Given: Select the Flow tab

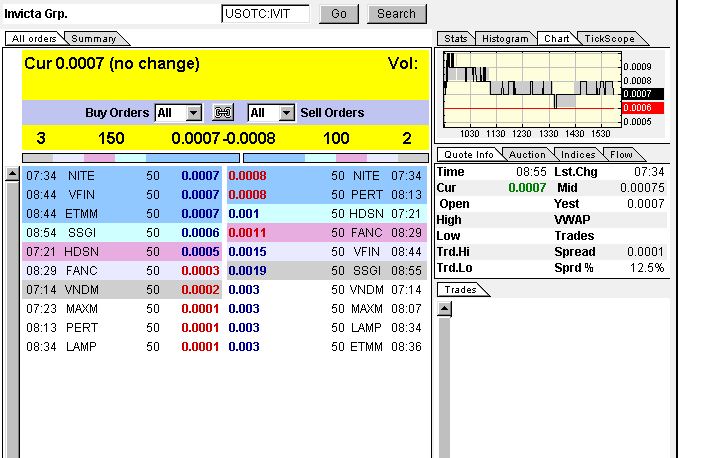Looking at the screenshot, I should click(x=621, y=155).
